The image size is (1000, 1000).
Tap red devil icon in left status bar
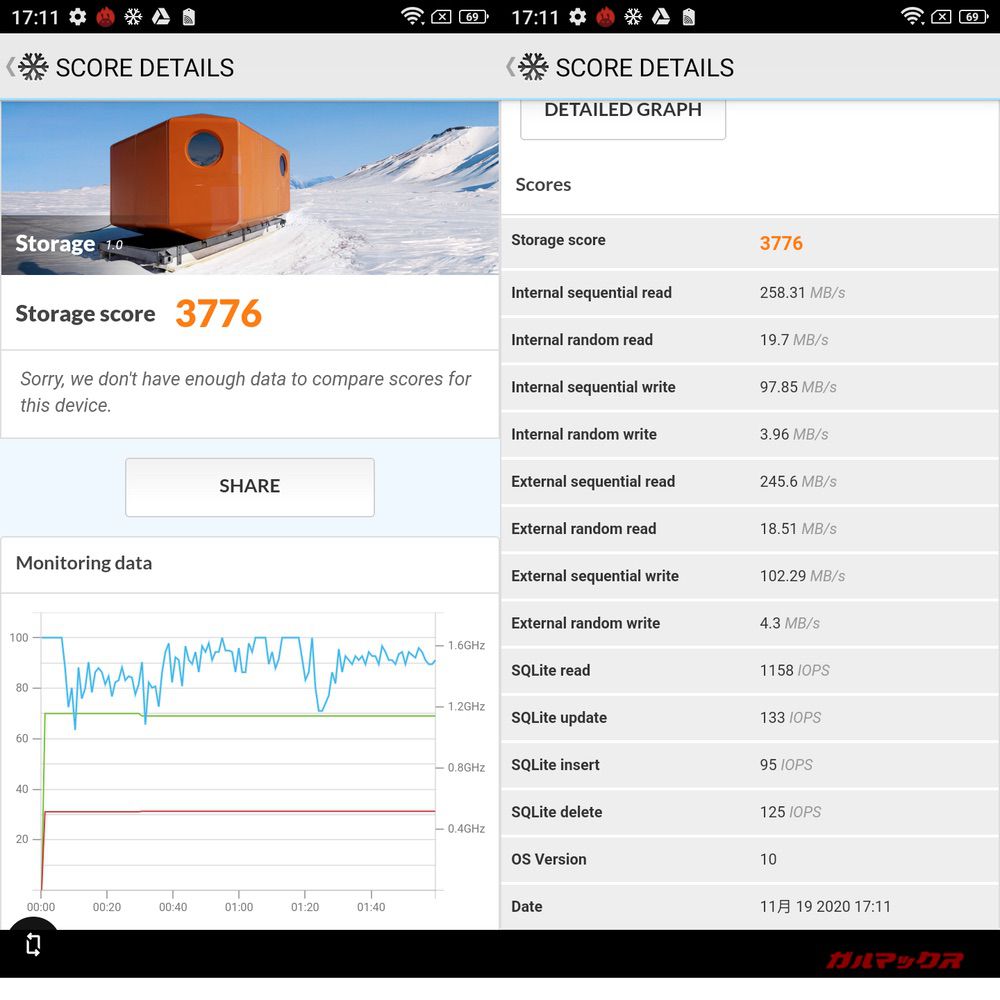point(104,16)
